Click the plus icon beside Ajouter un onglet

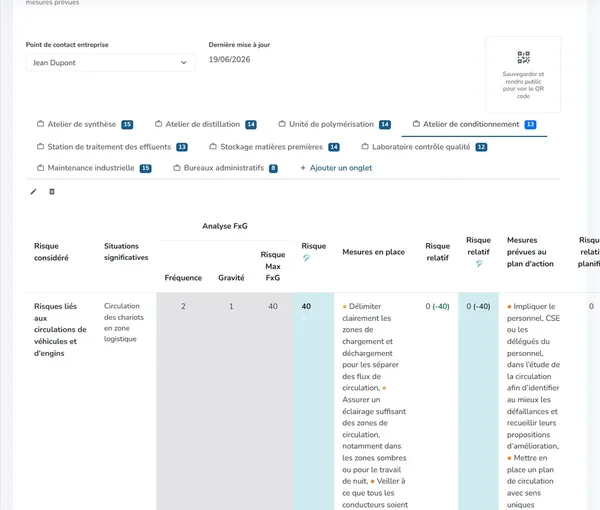pos(303,168)
